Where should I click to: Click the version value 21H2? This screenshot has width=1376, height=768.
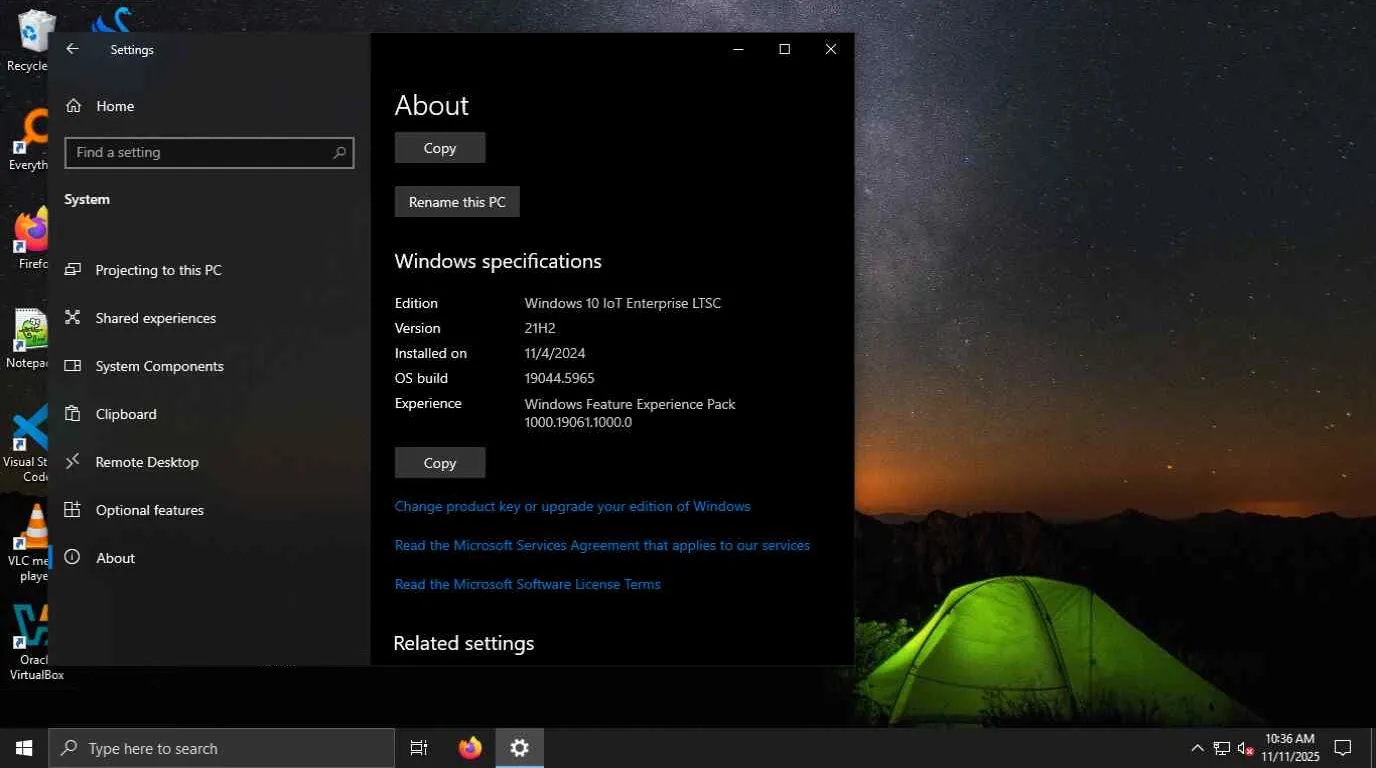click(x=541, y=328)
